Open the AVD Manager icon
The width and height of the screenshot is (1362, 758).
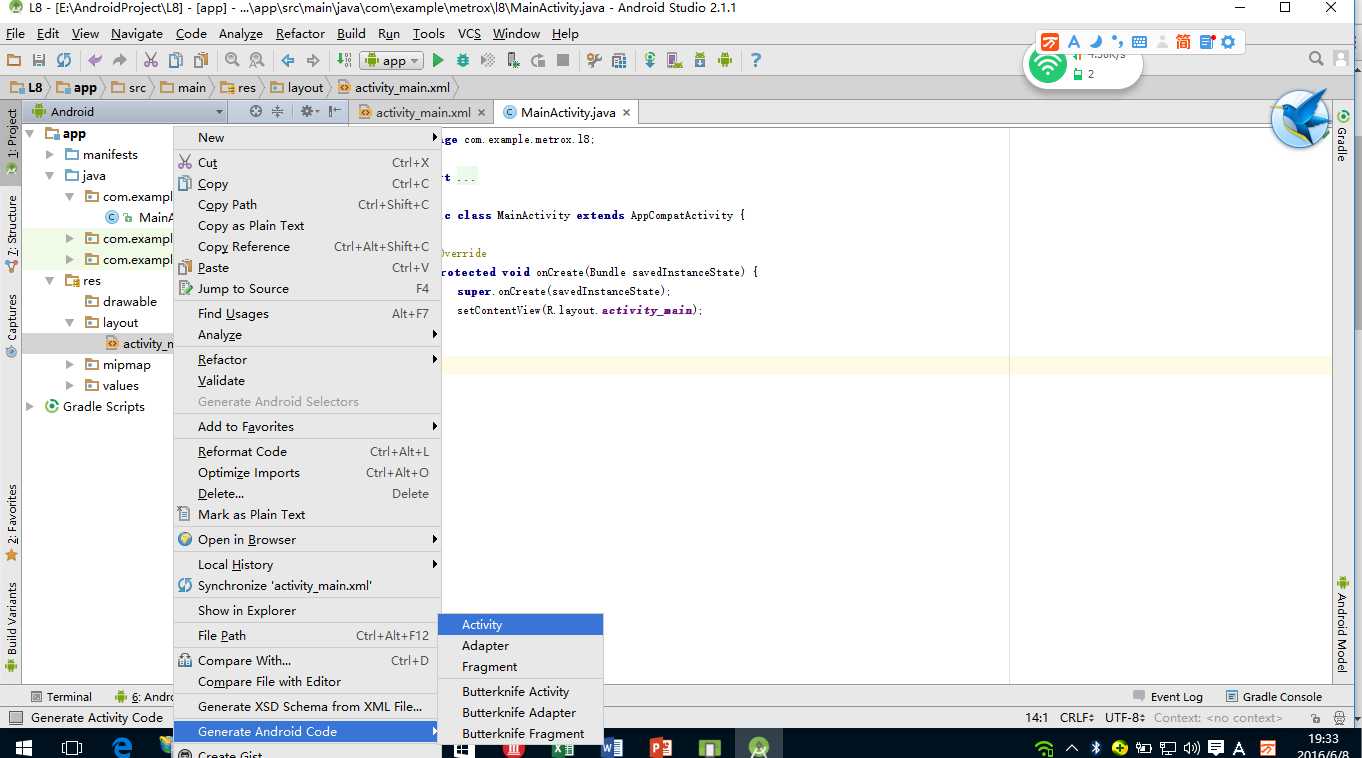pos(675,60)
